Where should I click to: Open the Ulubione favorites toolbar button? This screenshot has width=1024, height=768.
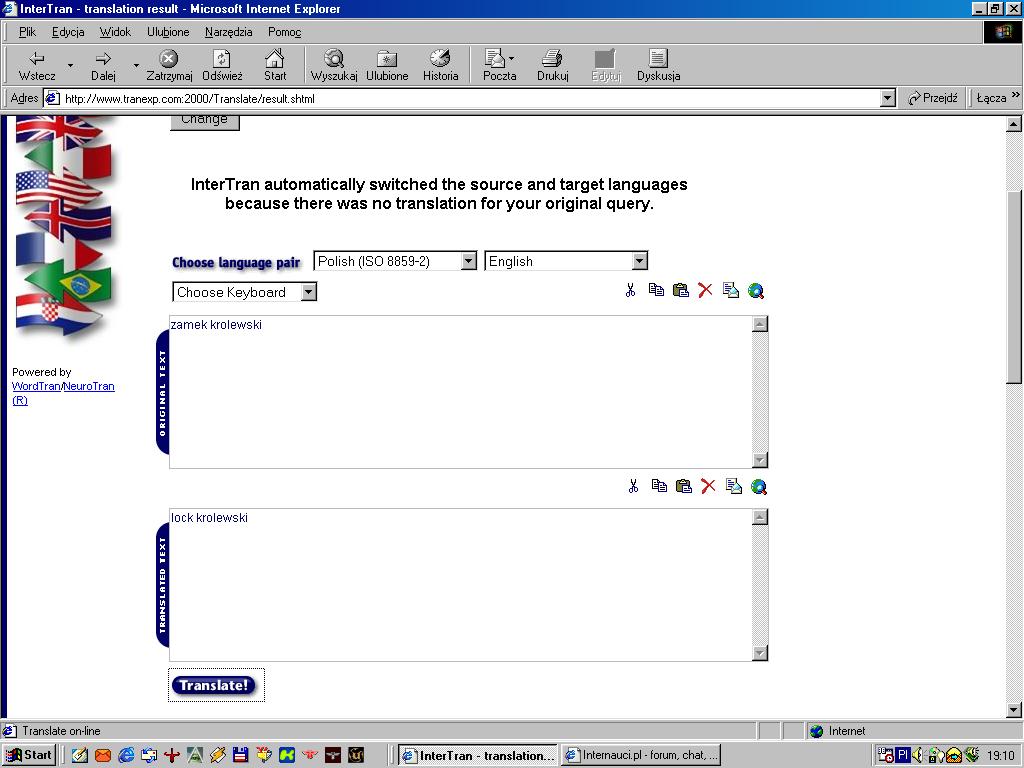(387, 65)
